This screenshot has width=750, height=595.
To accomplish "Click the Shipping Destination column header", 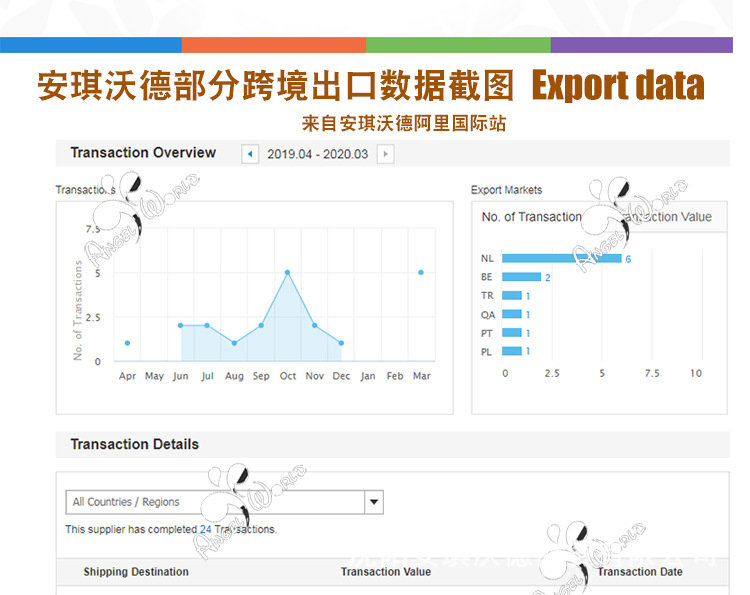I will [x=136, y=572].
